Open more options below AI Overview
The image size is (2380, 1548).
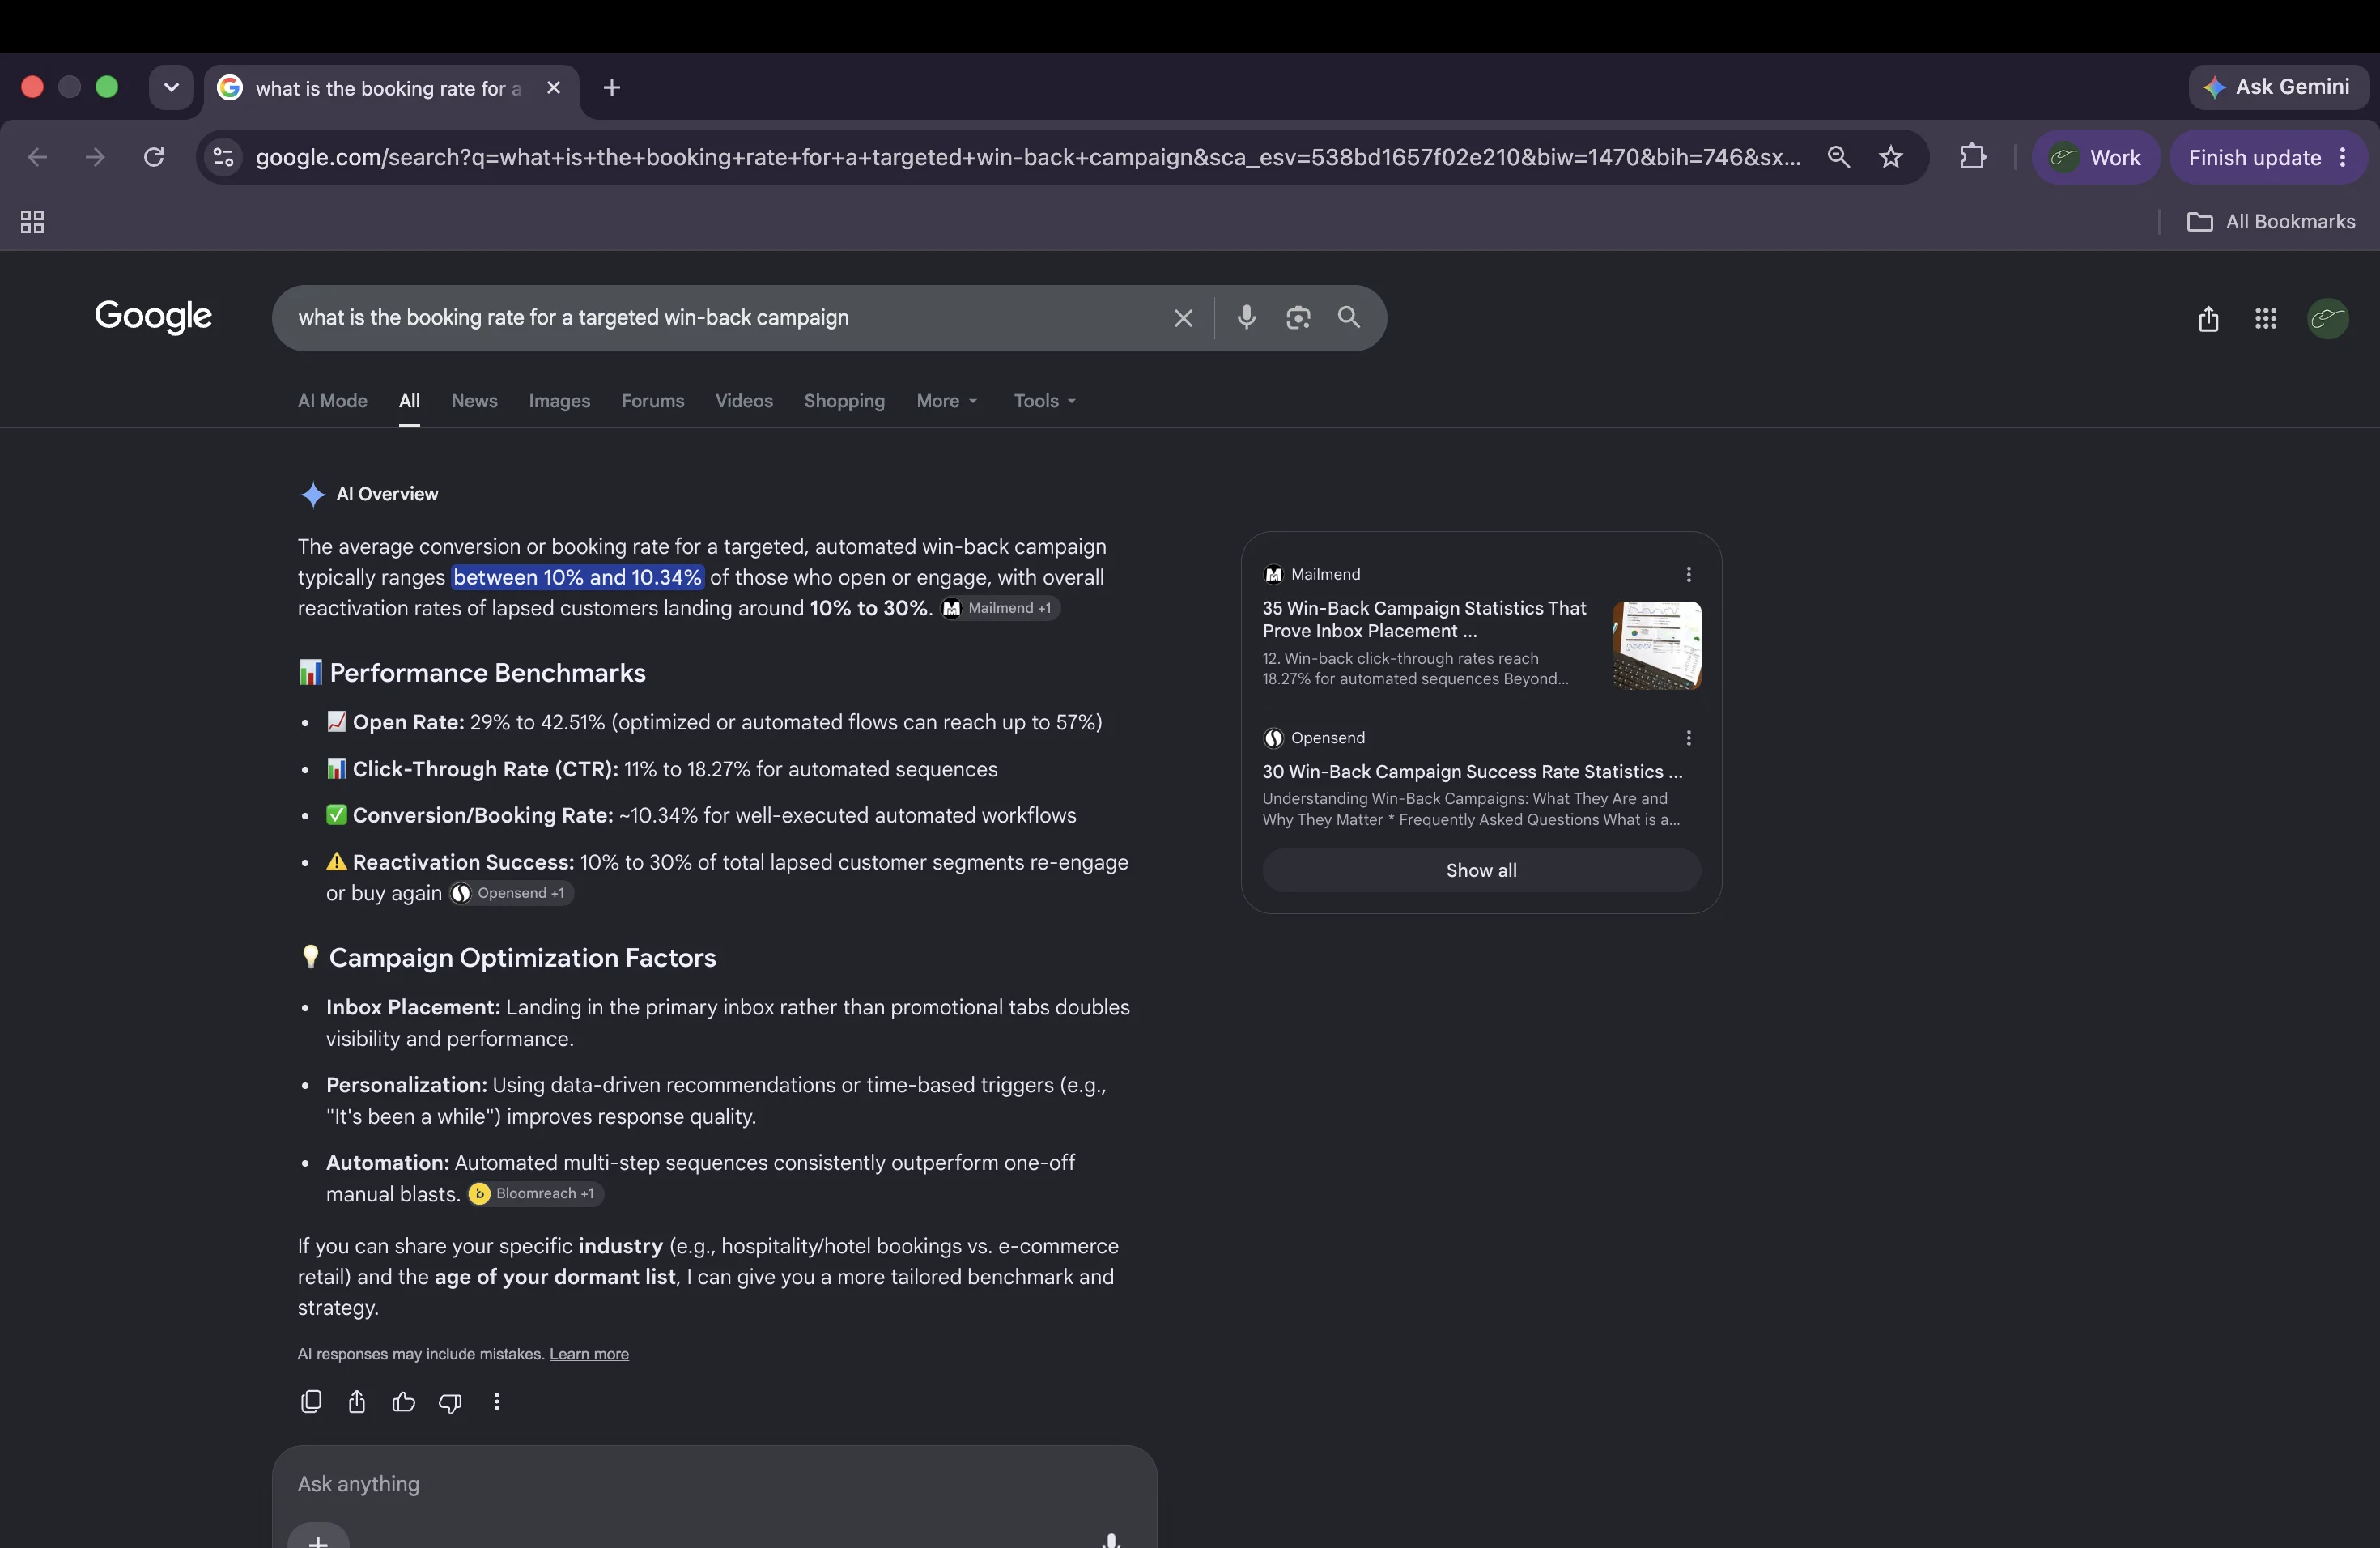tap(497, 1401)
